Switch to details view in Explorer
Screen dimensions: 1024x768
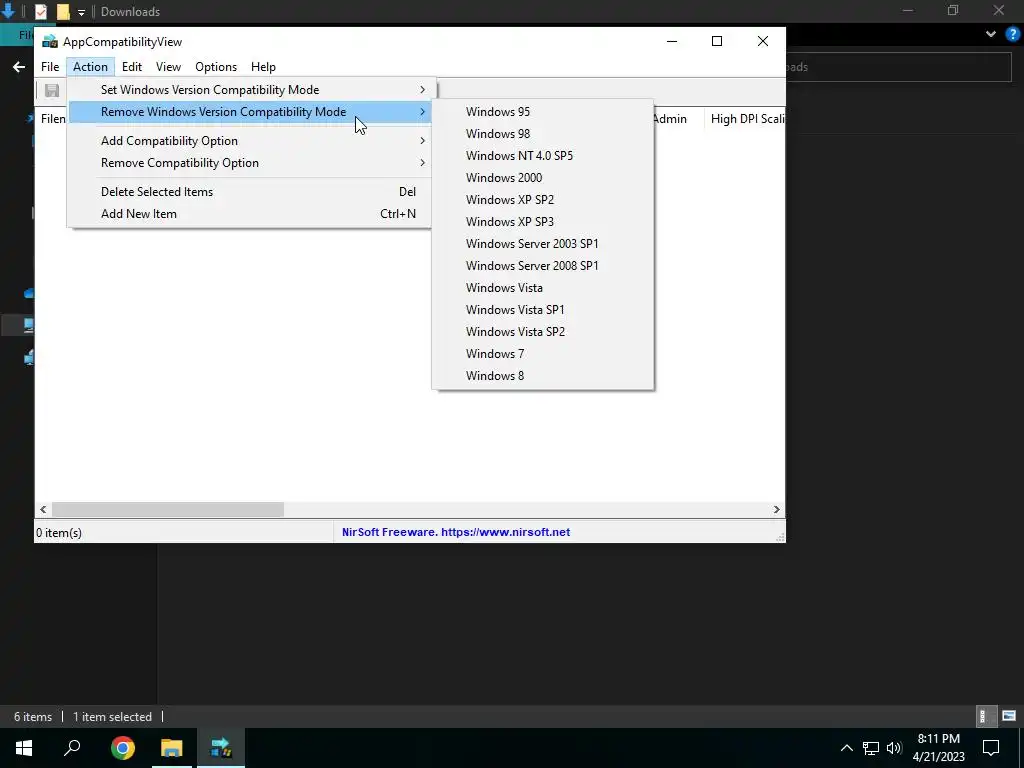tap(984, 716)
